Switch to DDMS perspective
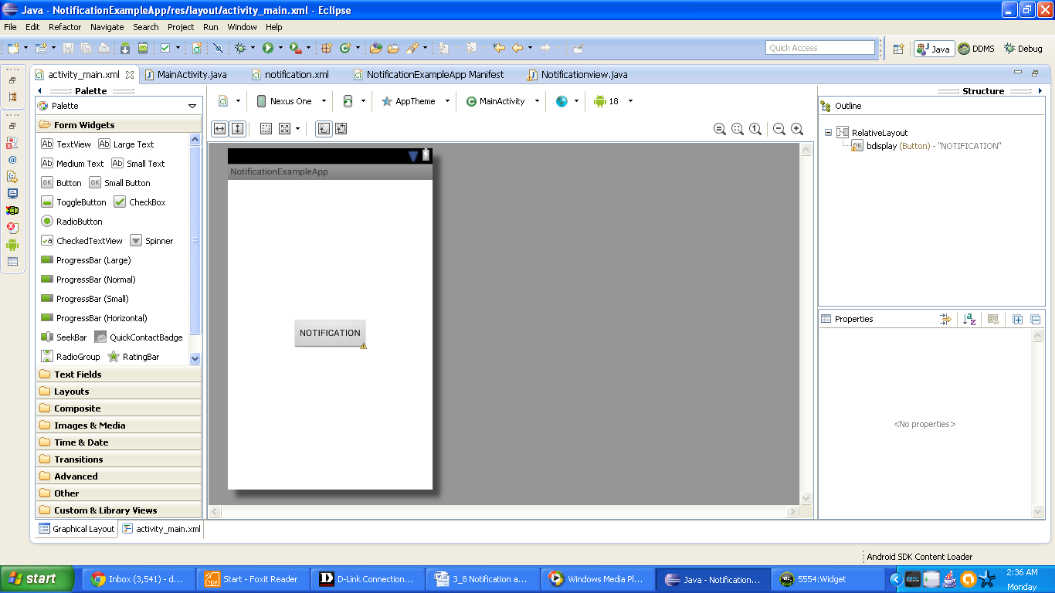Screen dimensions: 1055x593 (x=976, y=48)
